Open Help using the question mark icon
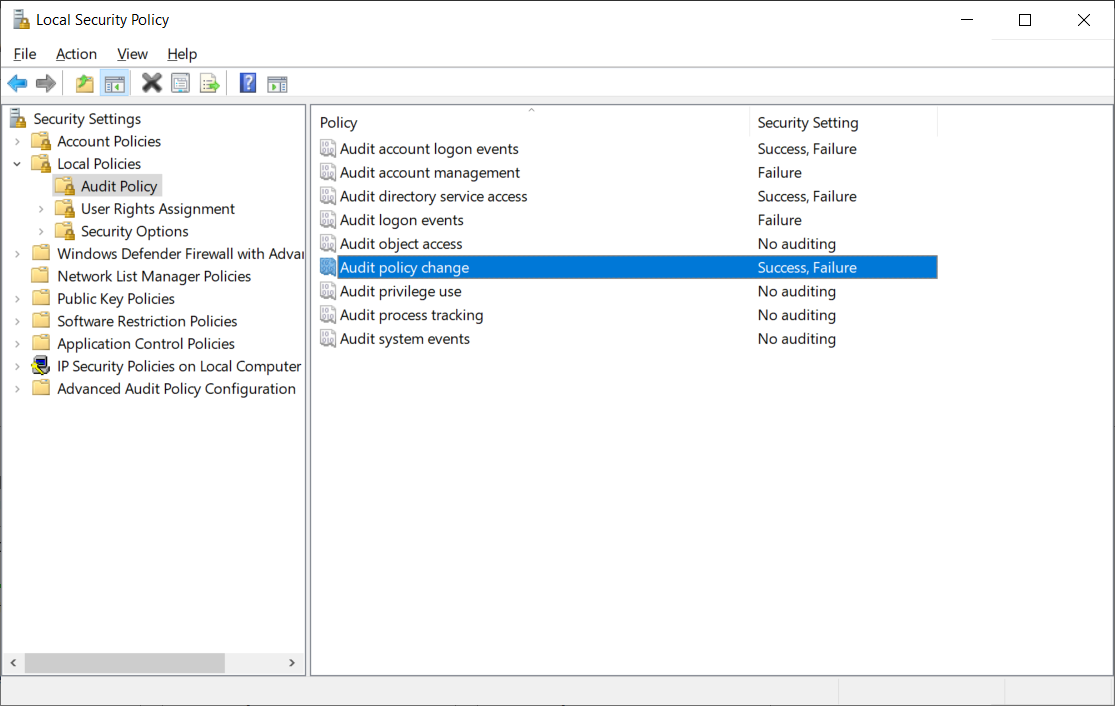The image size is (1115, 706). [x=247, y=83]
